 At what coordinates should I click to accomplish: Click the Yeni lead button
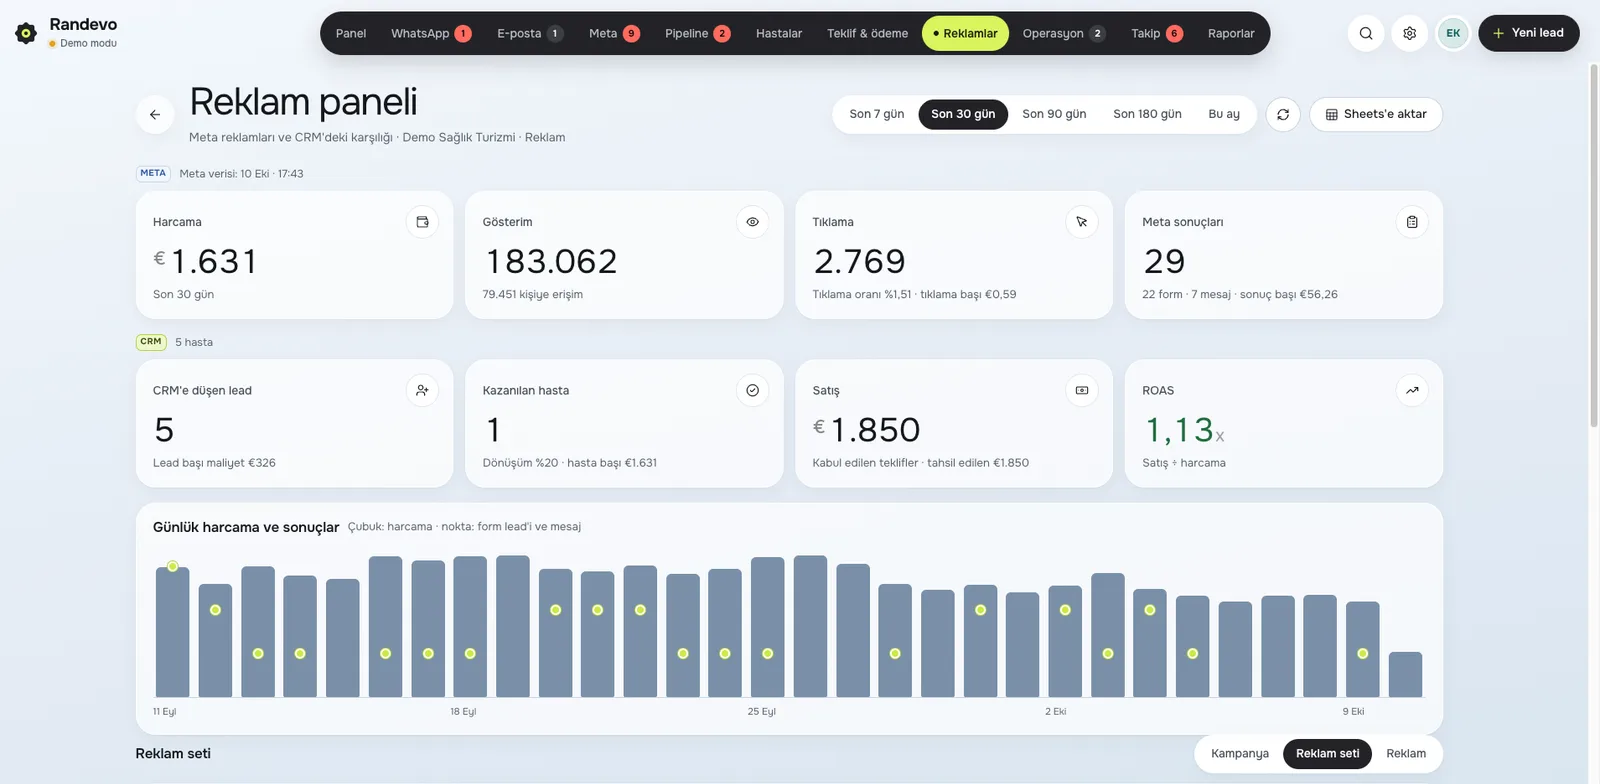click(x=1528, y=33)
